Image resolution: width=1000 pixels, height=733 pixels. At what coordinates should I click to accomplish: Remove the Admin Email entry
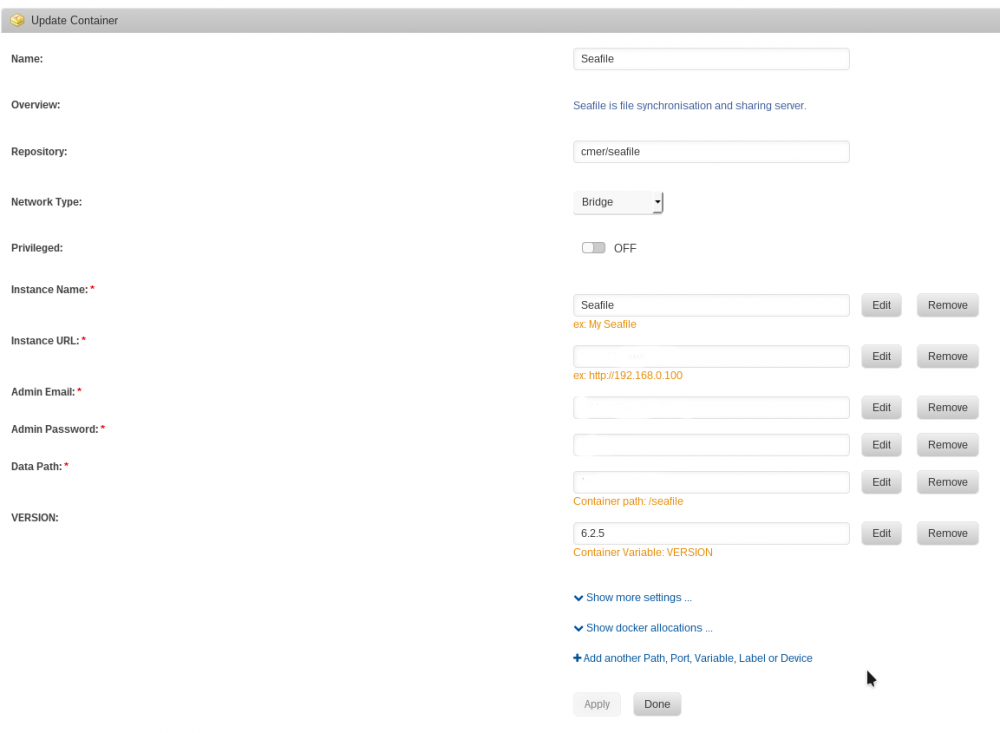coord(948,408)
